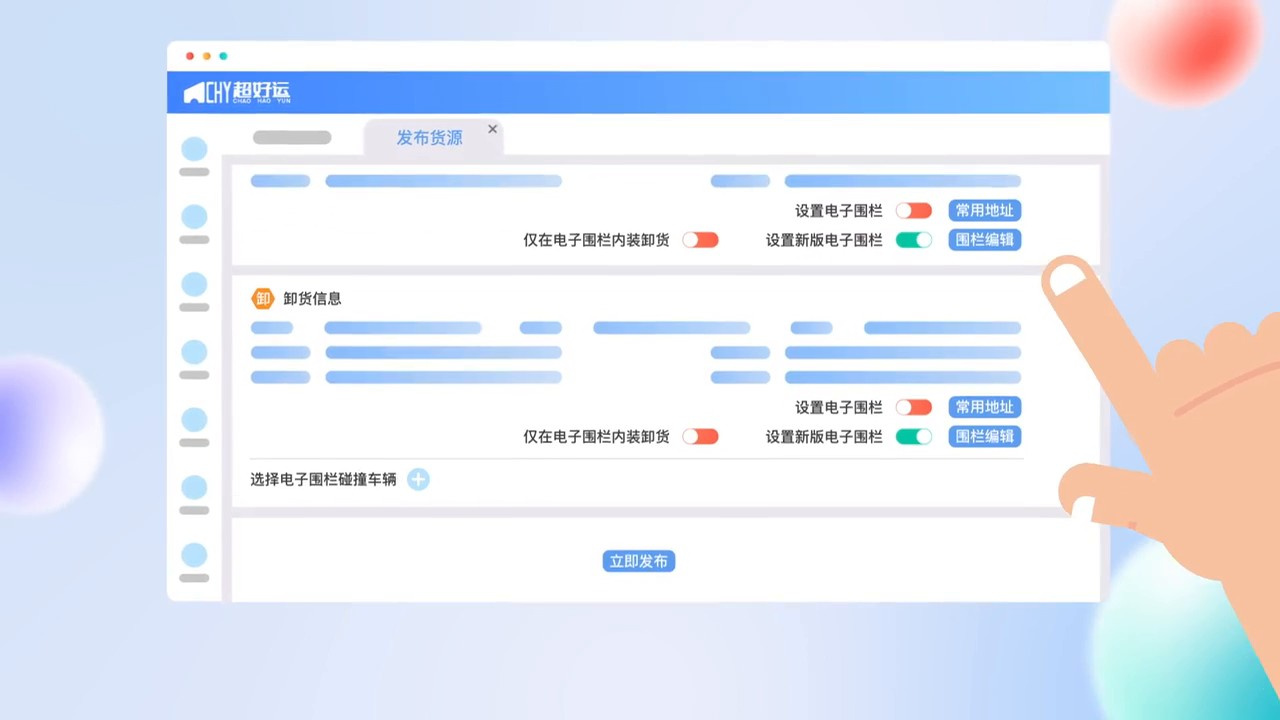Switch to the 发布货源 tab
1280x720 pixels.
[x=429, y=138]
